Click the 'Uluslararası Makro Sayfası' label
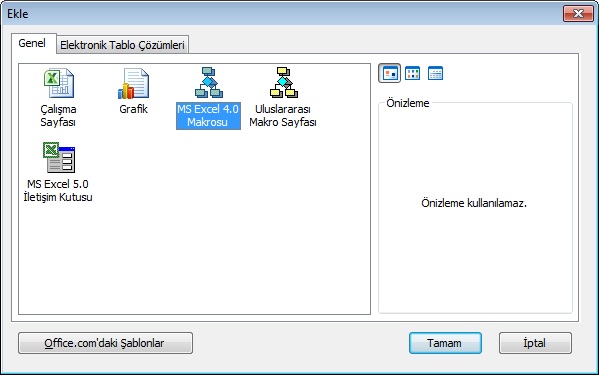This screenshot has height=375, width=599. (x=283, y=116)
